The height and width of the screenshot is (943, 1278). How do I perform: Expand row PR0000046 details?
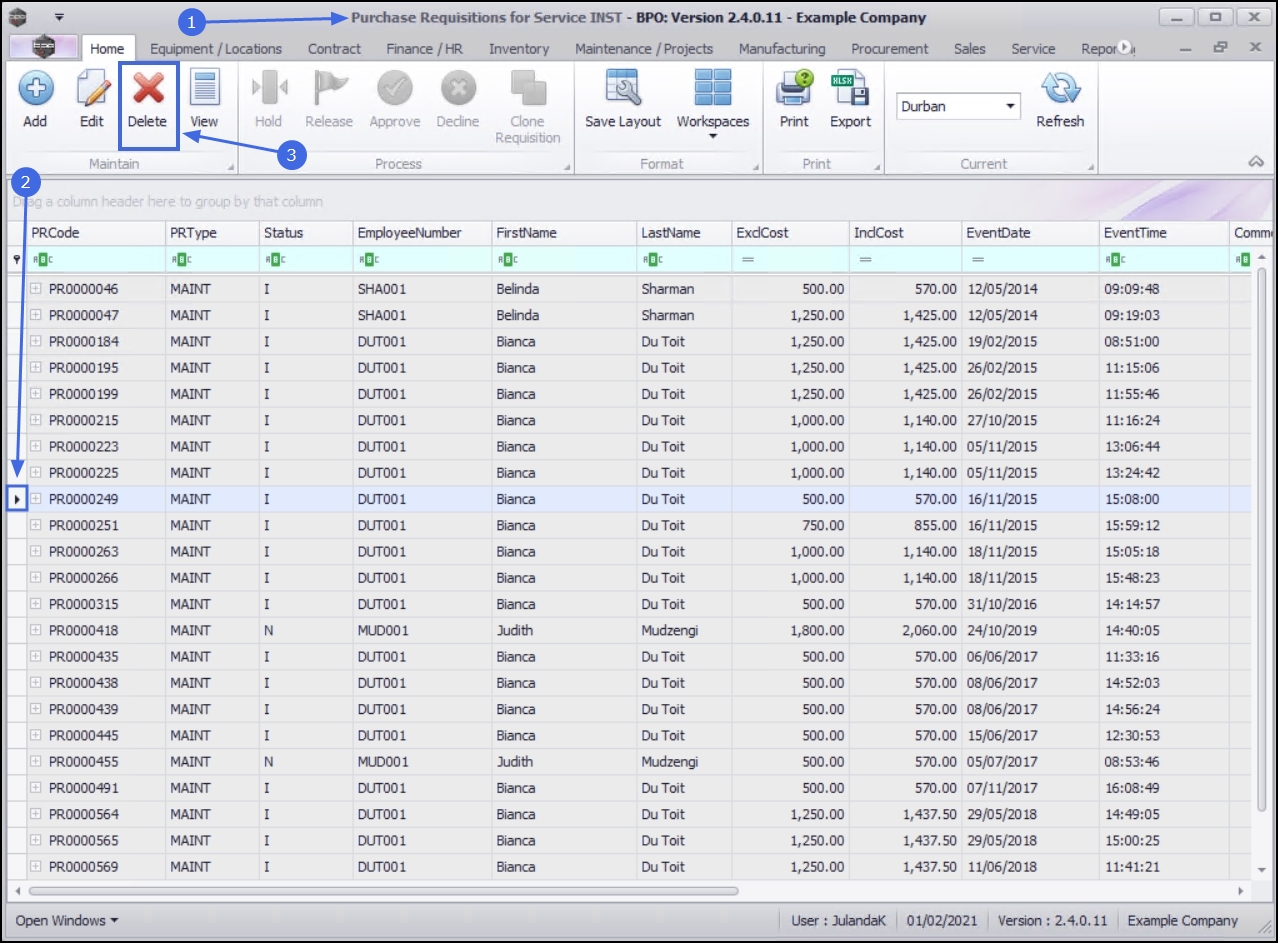click(36, 289)
